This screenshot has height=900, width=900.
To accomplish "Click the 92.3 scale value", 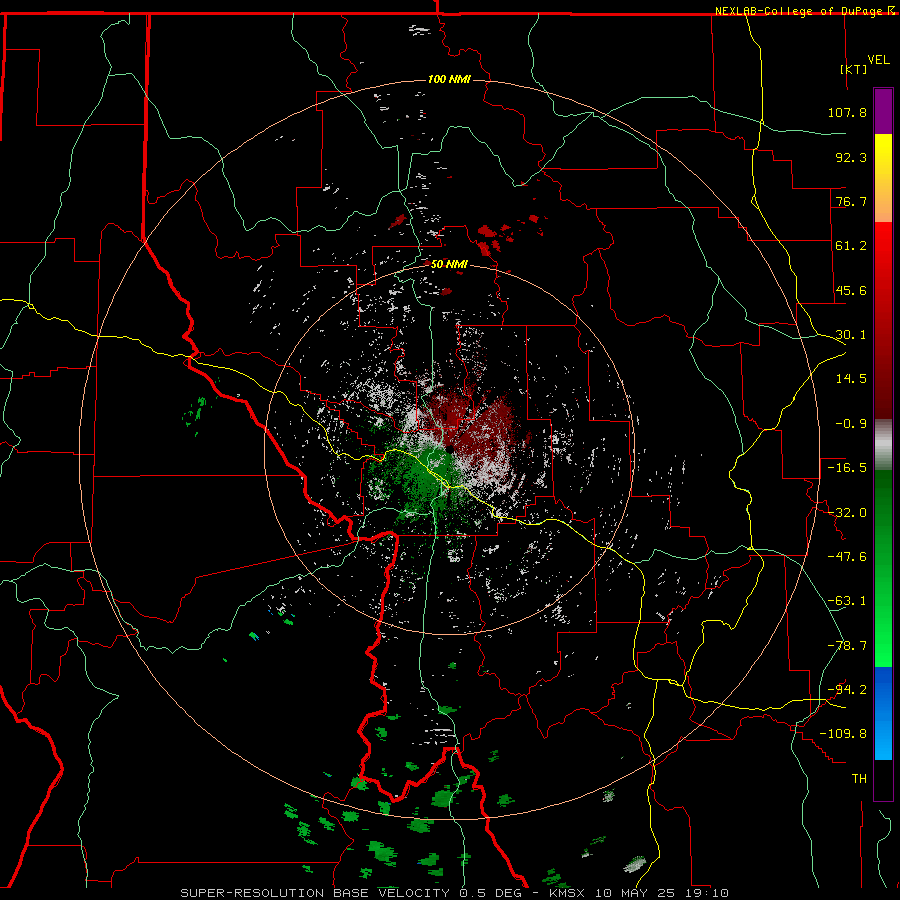I will pyautogui.click(x=851, y=157).
